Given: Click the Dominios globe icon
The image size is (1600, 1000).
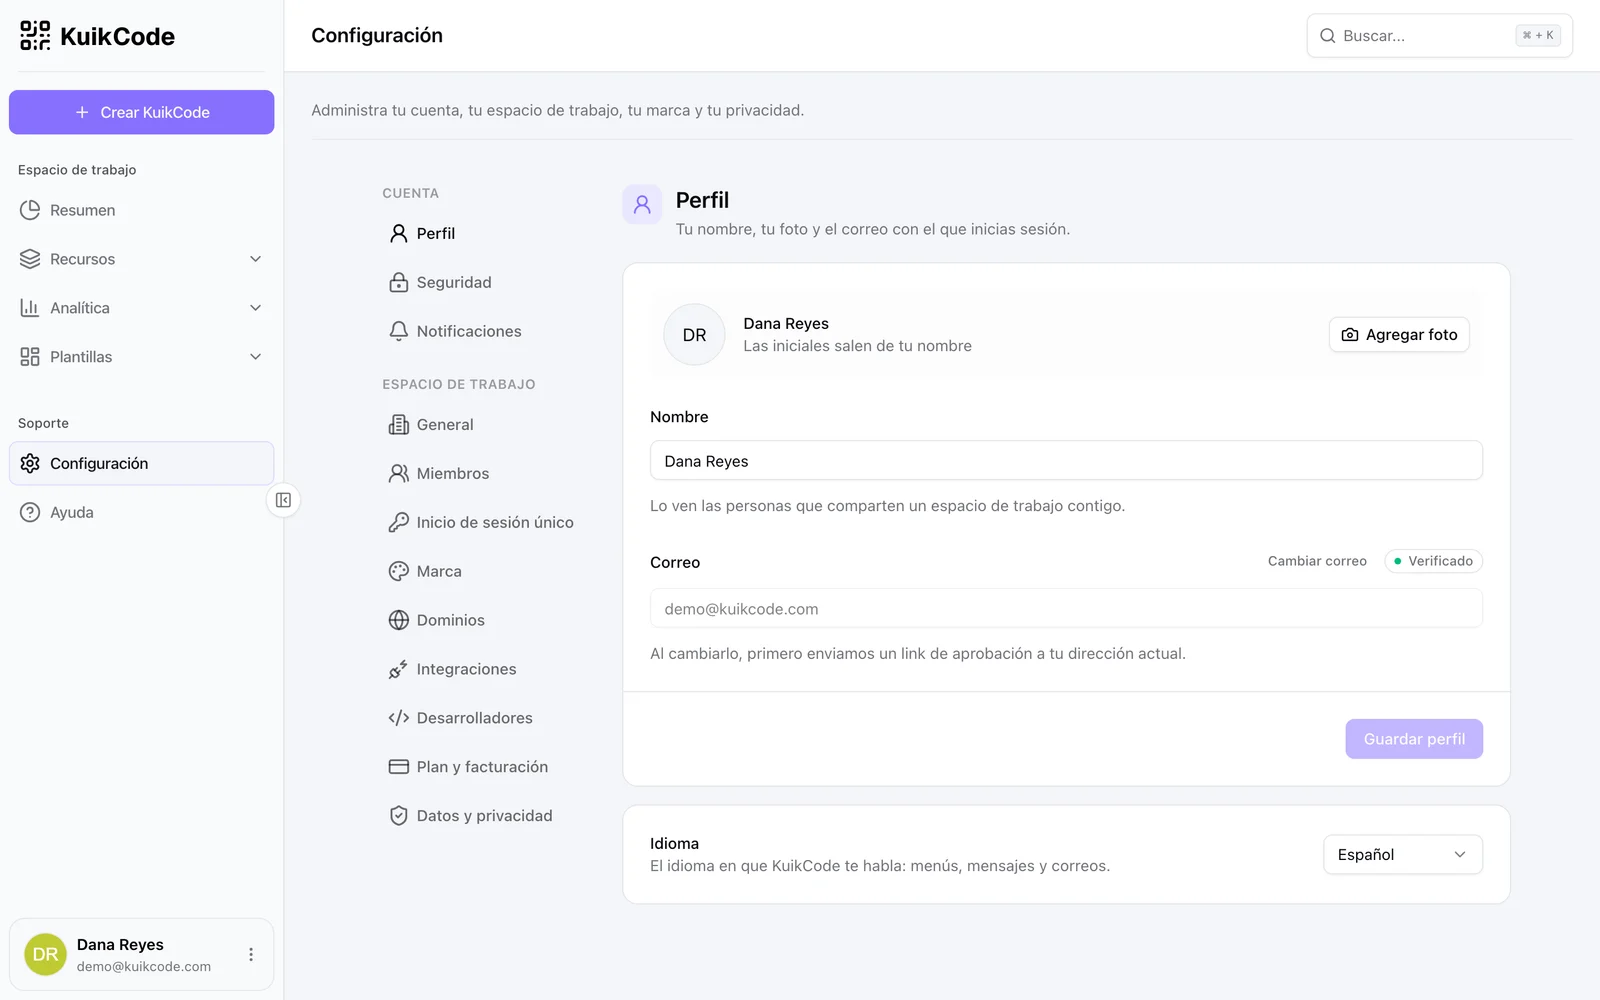Looking at the screenshot, I should click(x=398, y=620).
